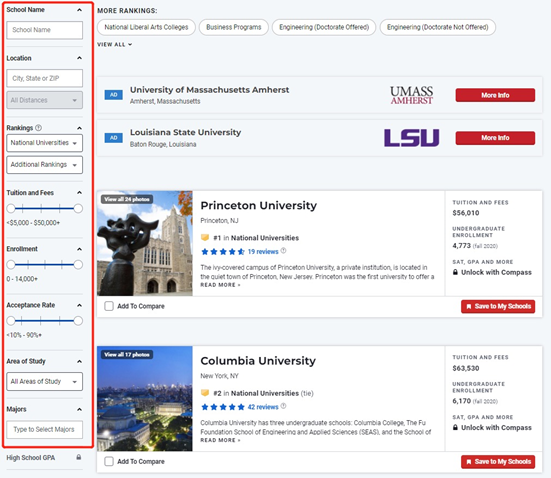551x478 pixels.
Task: Collapse the School Name filter section
Action: point(79,10)
